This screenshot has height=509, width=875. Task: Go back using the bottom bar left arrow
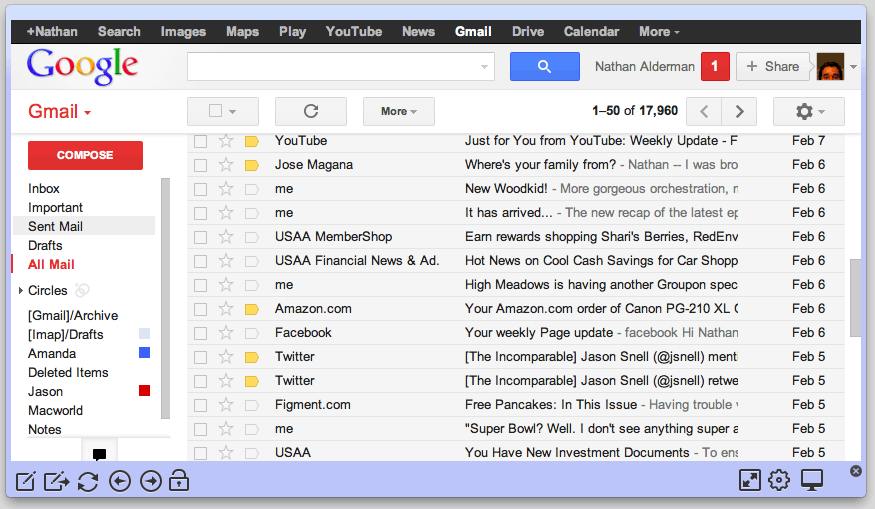[119, 481]
